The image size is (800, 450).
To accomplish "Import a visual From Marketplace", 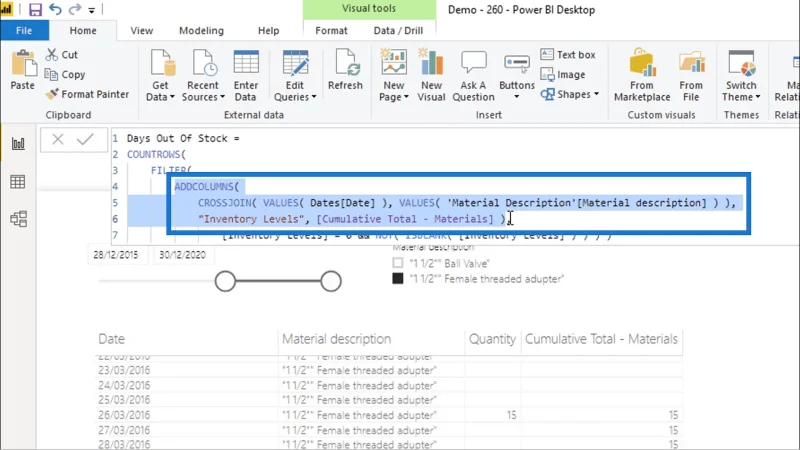I will tap(642, 76).
